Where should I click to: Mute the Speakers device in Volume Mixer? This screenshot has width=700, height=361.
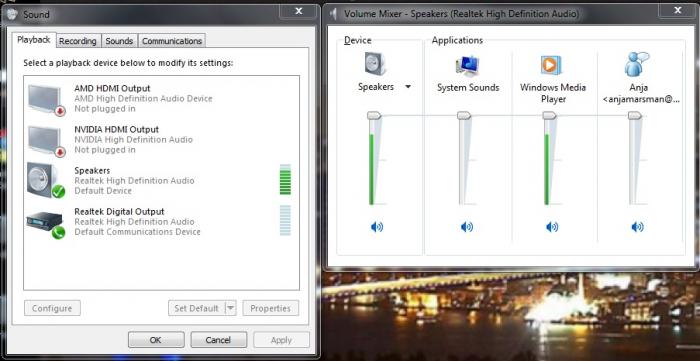pyautogui.click(x=376, y=228)
